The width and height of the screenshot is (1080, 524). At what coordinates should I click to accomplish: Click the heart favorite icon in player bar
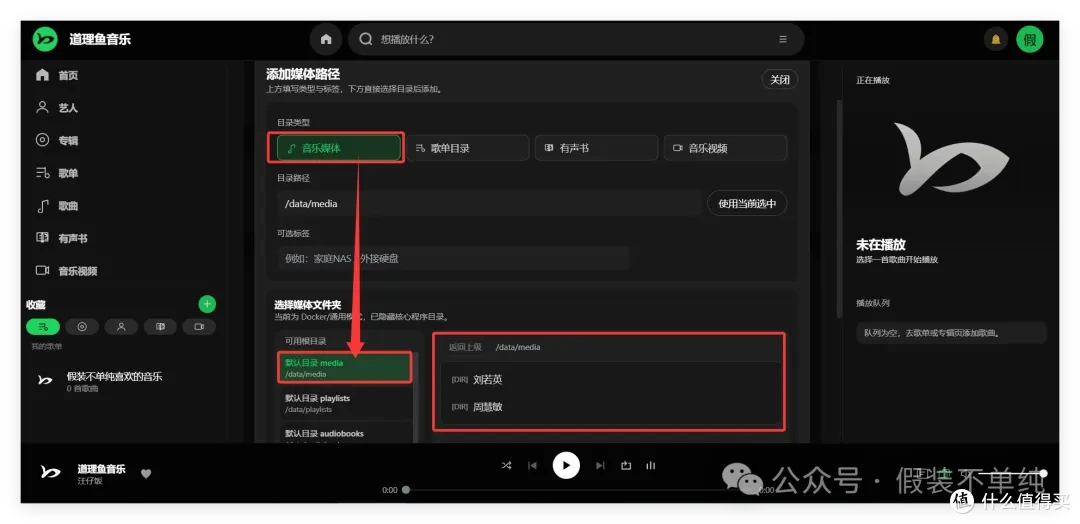tap(145, 474)
